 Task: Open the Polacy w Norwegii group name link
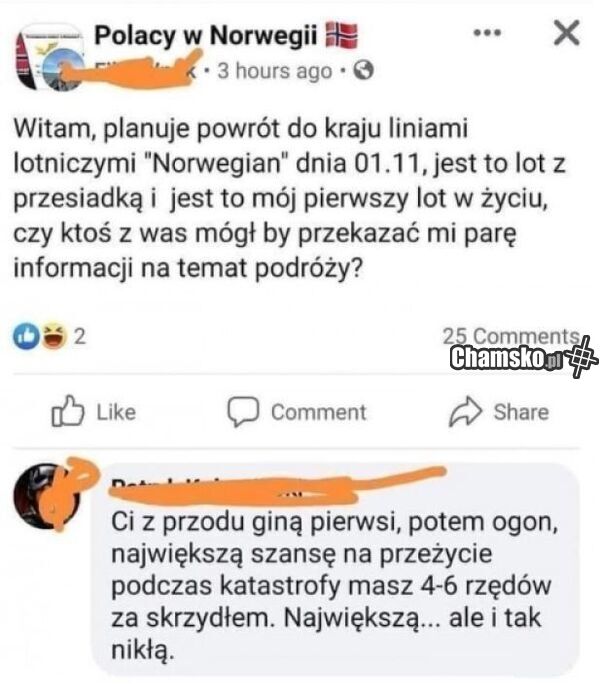pyautogui.click(x=206, y=35)
